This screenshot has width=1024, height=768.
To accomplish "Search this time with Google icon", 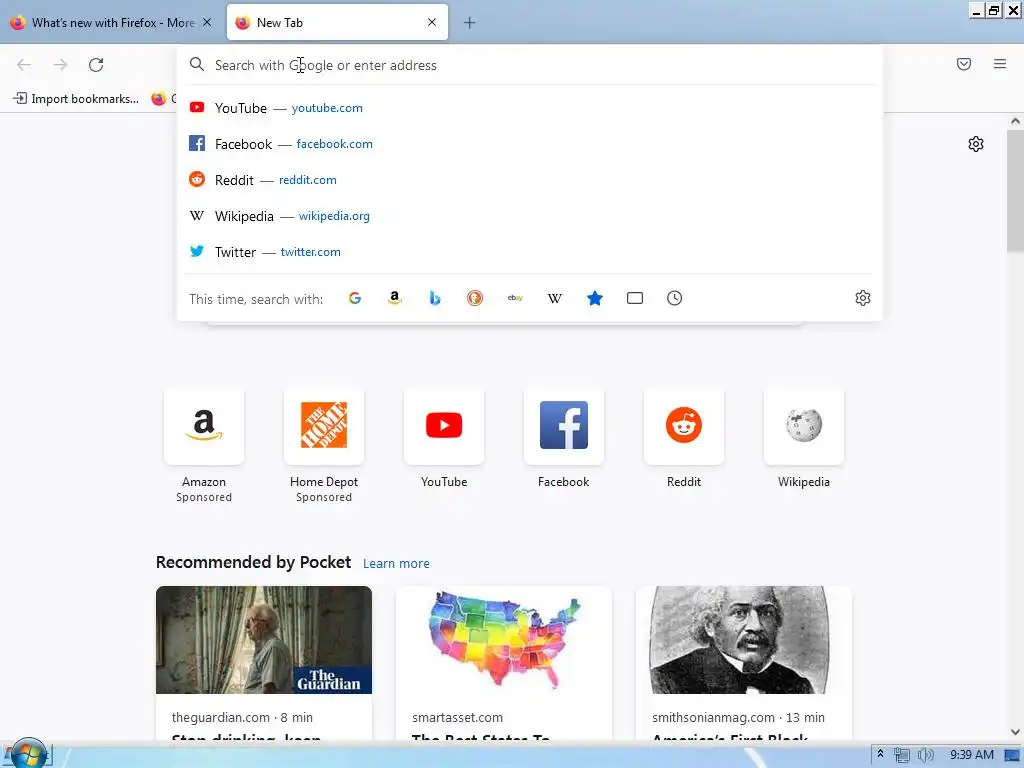I will point(355,298).
